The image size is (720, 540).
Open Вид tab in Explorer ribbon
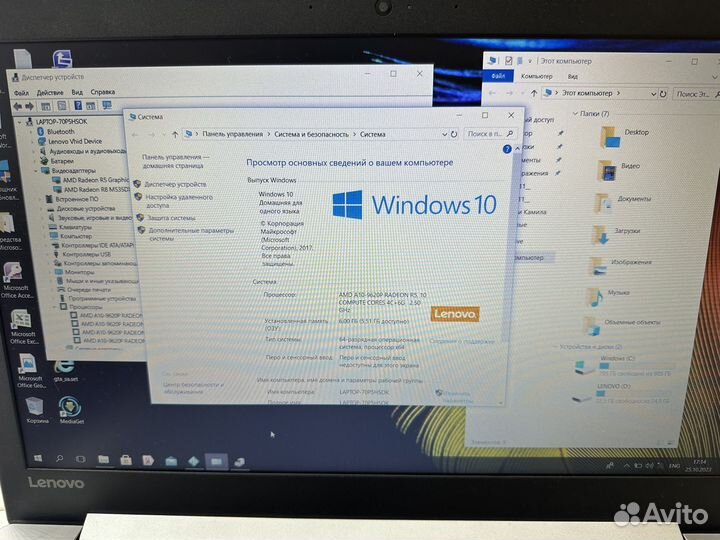coord(573,77)
